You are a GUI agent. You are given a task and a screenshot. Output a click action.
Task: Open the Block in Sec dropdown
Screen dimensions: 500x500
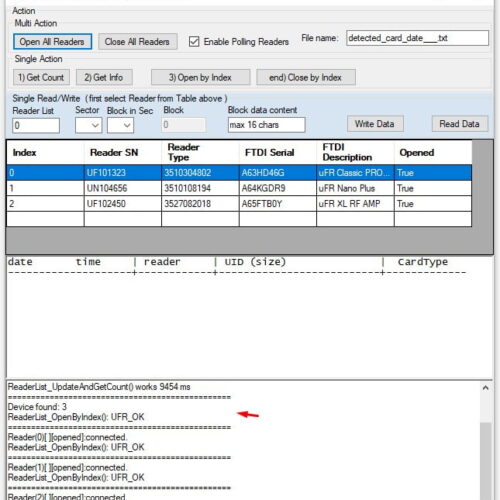[120, 125]
